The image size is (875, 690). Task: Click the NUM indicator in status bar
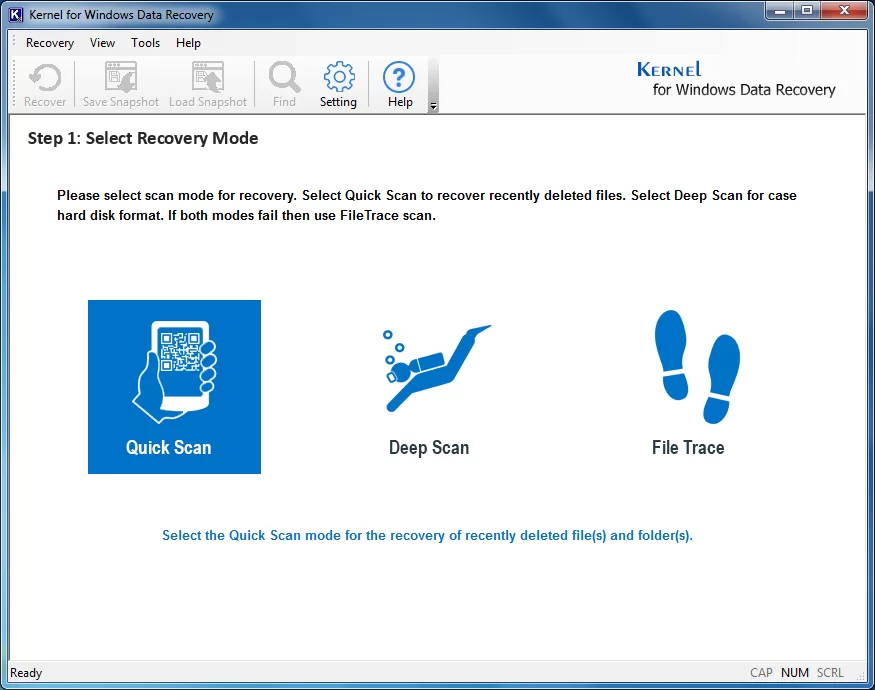(795, 673)
